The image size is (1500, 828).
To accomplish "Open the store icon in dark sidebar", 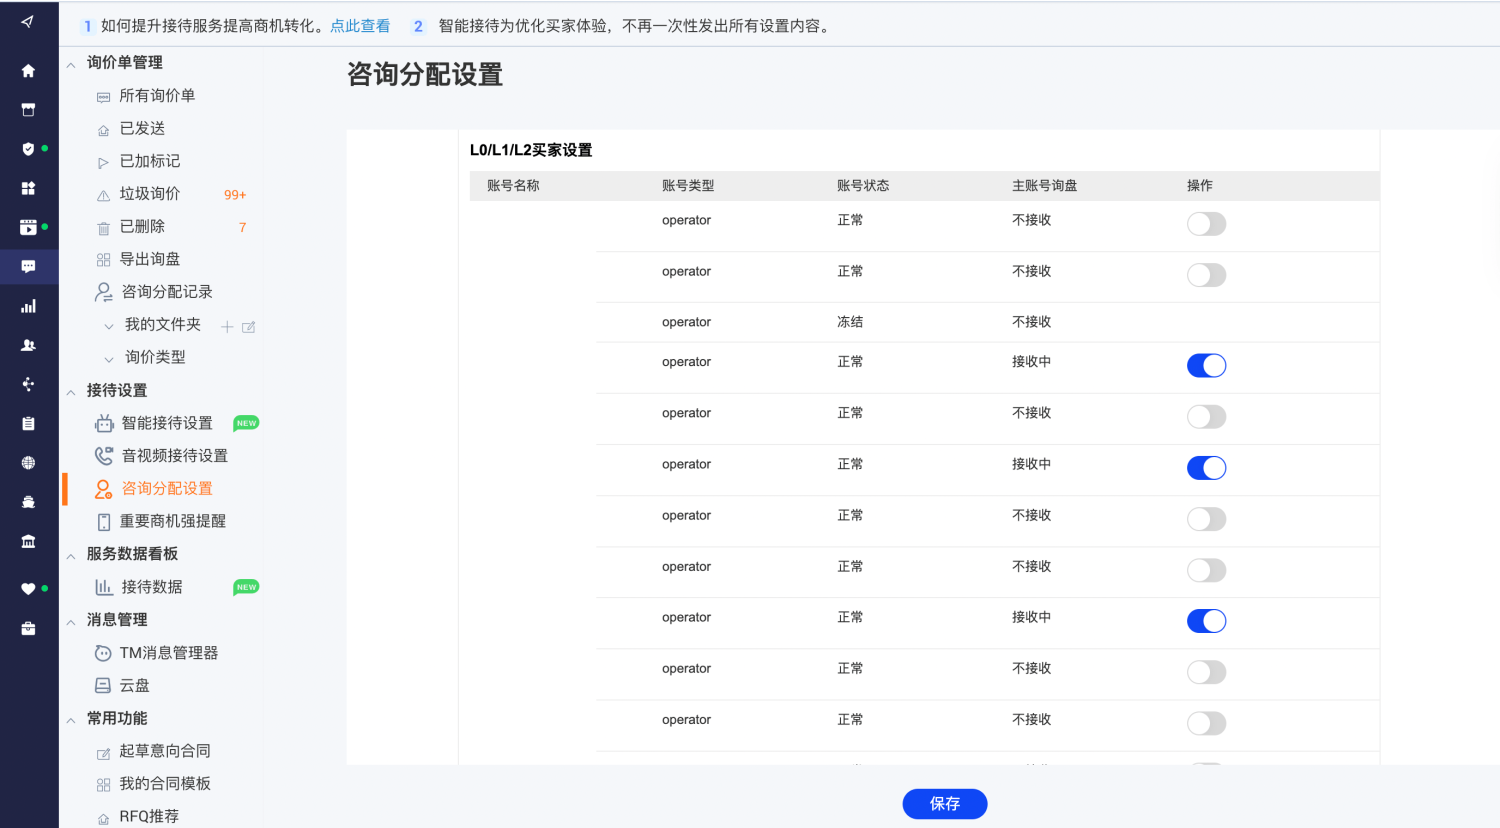I will (28, 110).
